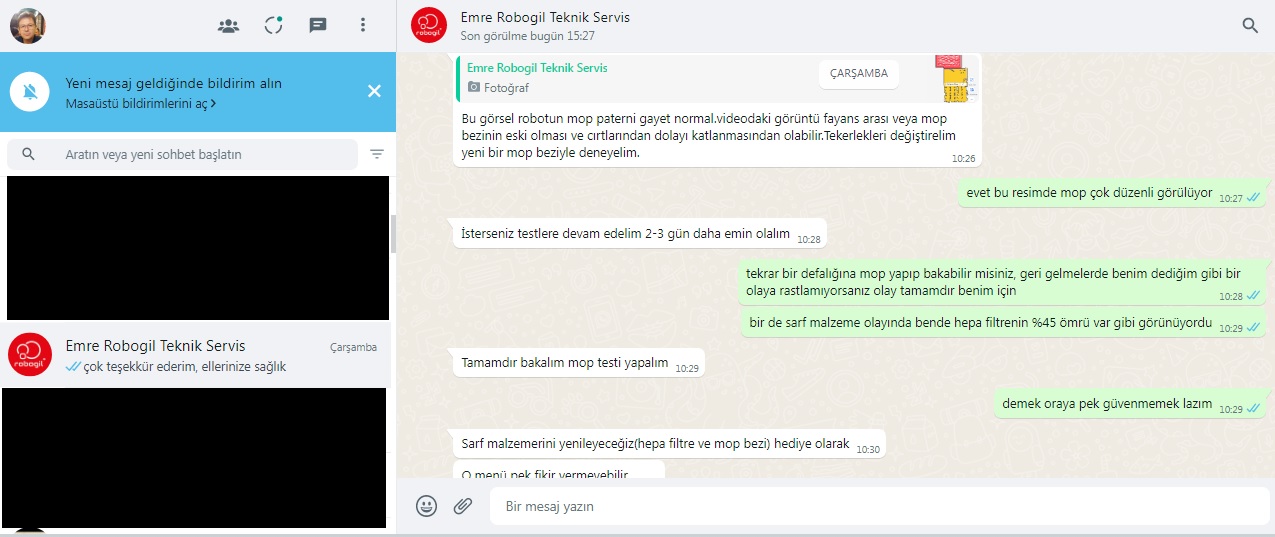Click the search field magnifier icon
Viewport: 1275px width, 537px height.
click(x=28, y=154)
